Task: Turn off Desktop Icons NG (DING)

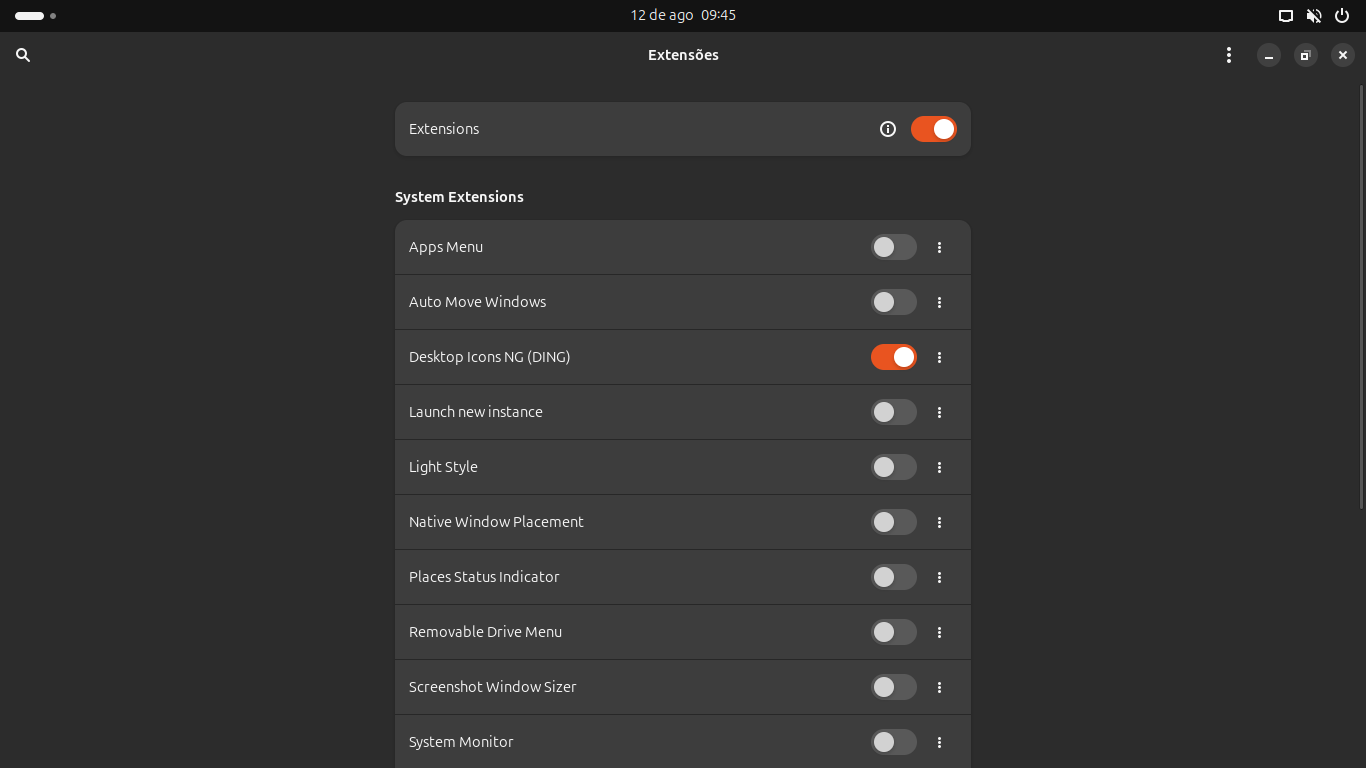Action: click(893, 357)
